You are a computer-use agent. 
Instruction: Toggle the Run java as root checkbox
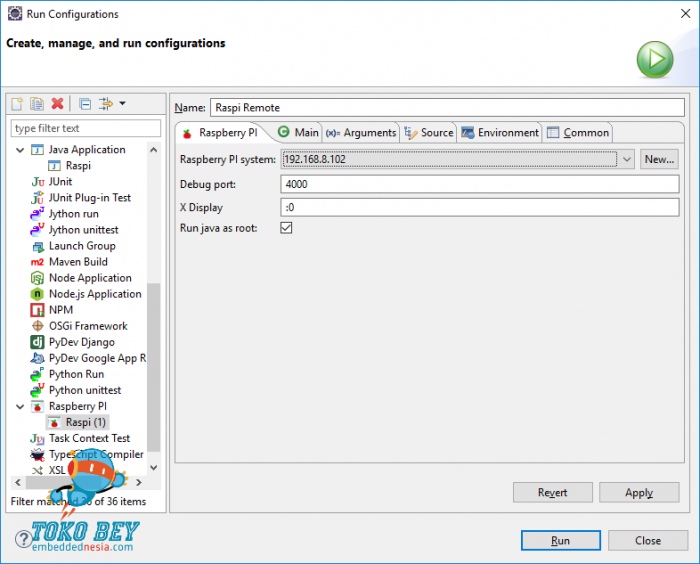click(x=286, y=228)
